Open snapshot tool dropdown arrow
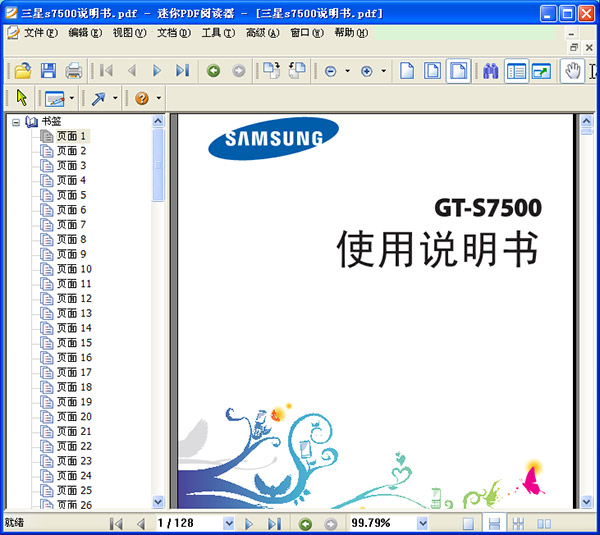Screen dimensions: 600x535 coord(72,98)
